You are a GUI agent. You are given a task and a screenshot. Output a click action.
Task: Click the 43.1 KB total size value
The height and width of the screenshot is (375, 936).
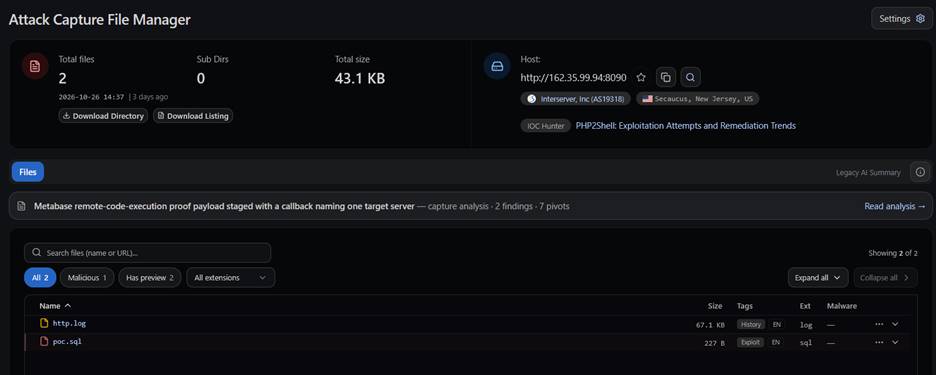[x=360, y=78]
